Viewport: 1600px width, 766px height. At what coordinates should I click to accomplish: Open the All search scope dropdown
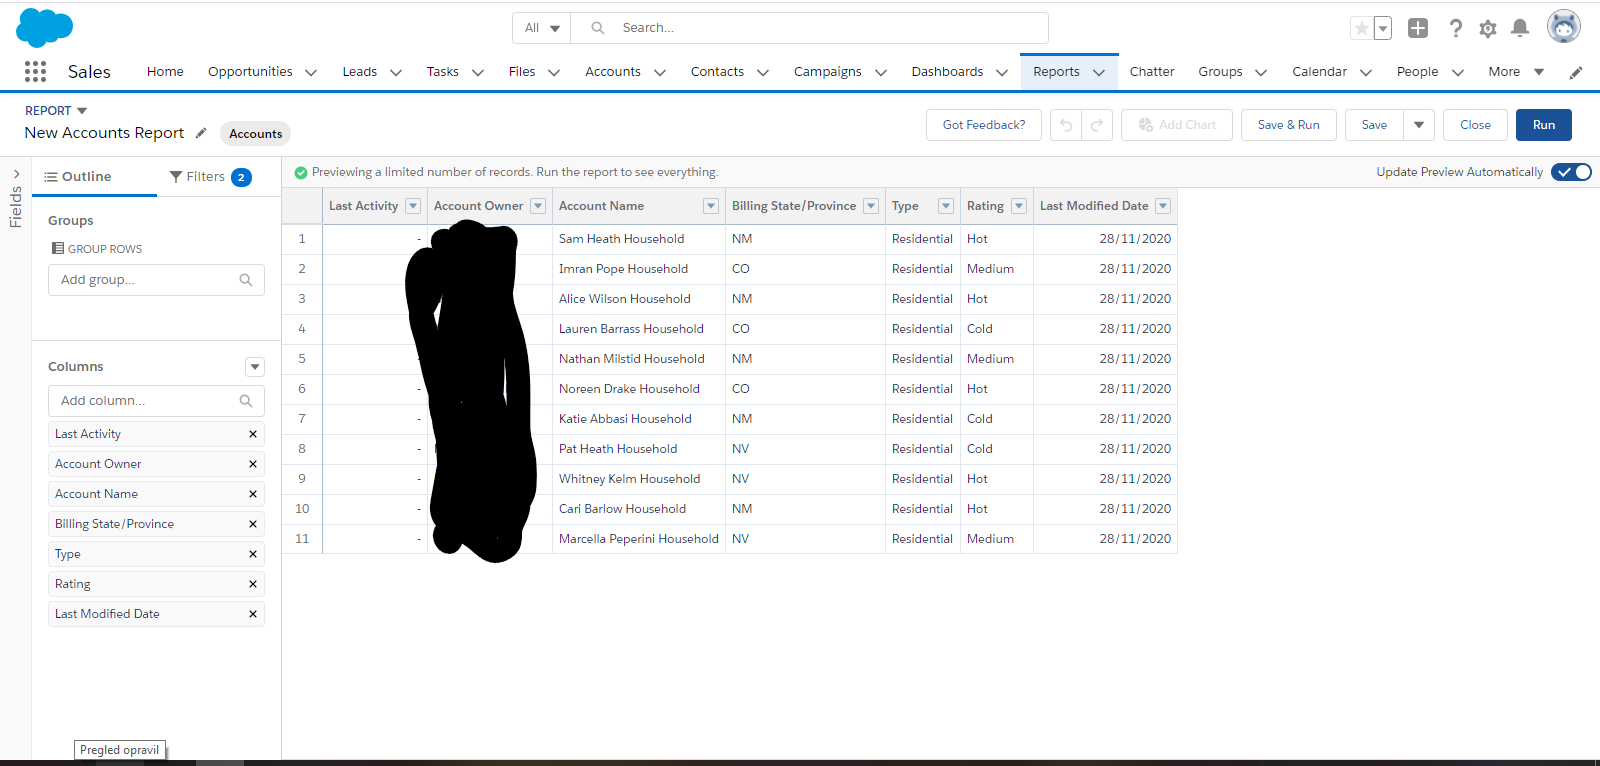[x=542, y=28]
